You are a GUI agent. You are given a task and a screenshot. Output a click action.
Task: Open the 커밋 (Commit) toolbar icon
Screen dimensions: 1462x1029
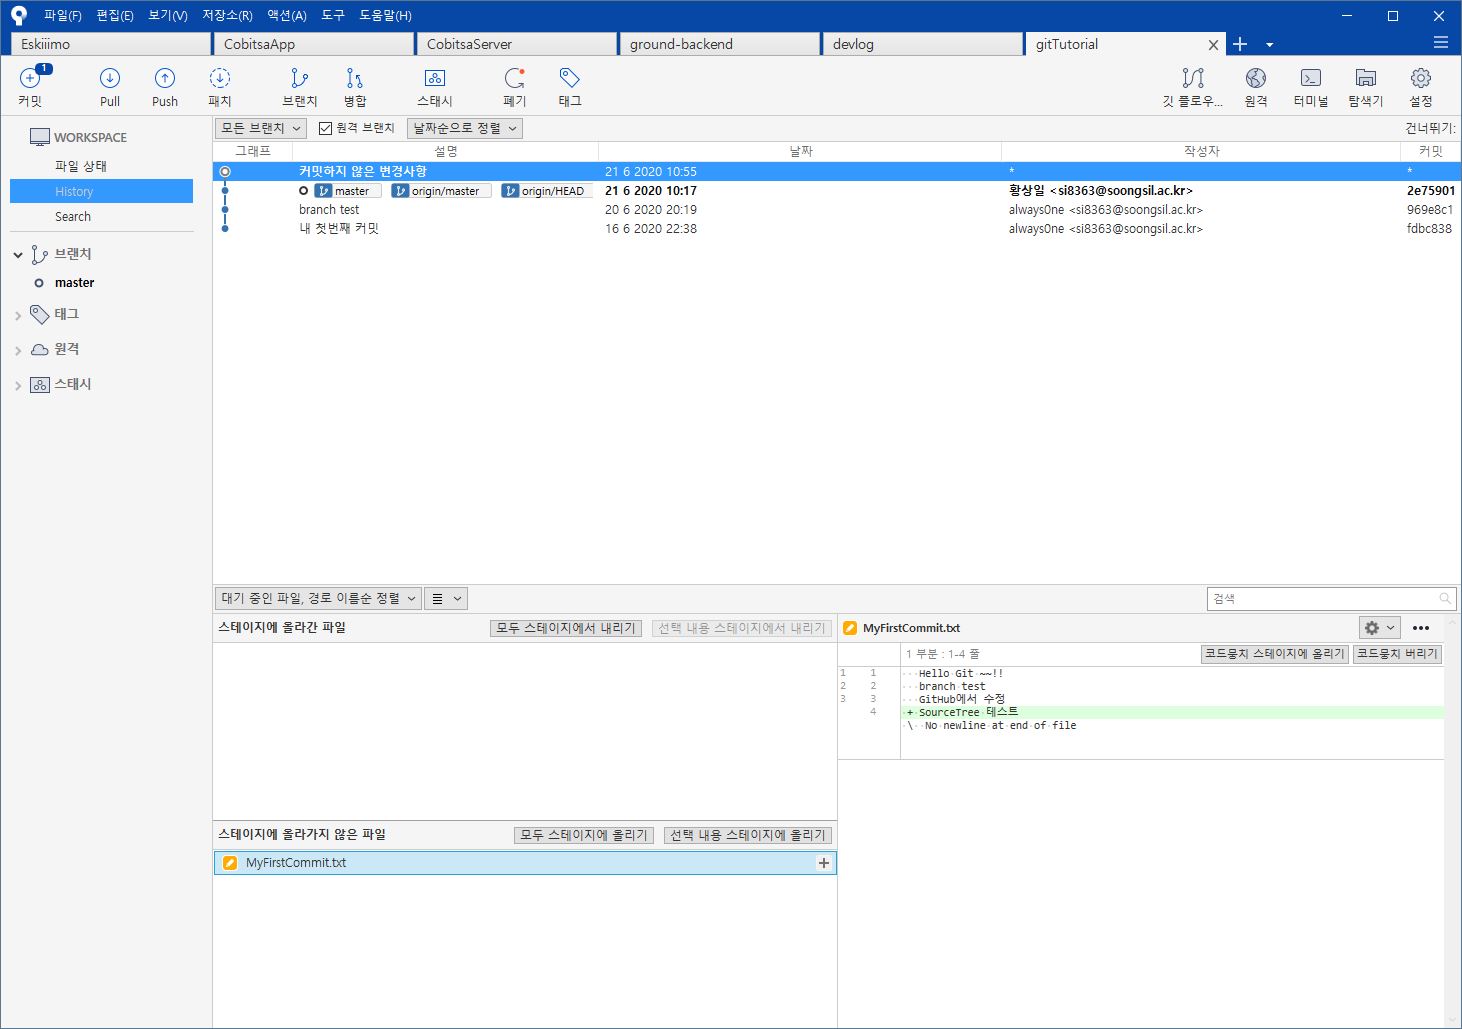31,86
